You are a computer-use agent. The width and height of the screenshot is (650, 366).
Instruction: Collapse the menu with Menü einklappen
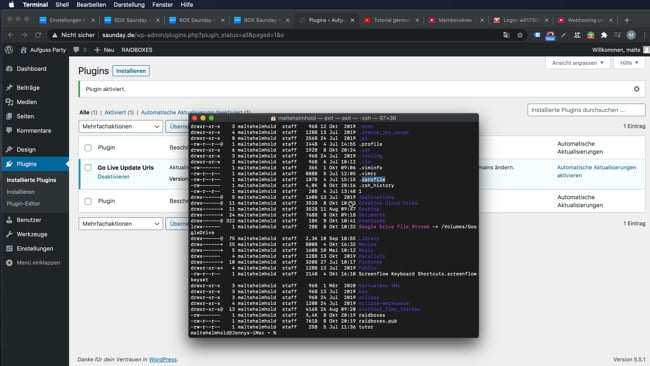(x=38, y=263)
